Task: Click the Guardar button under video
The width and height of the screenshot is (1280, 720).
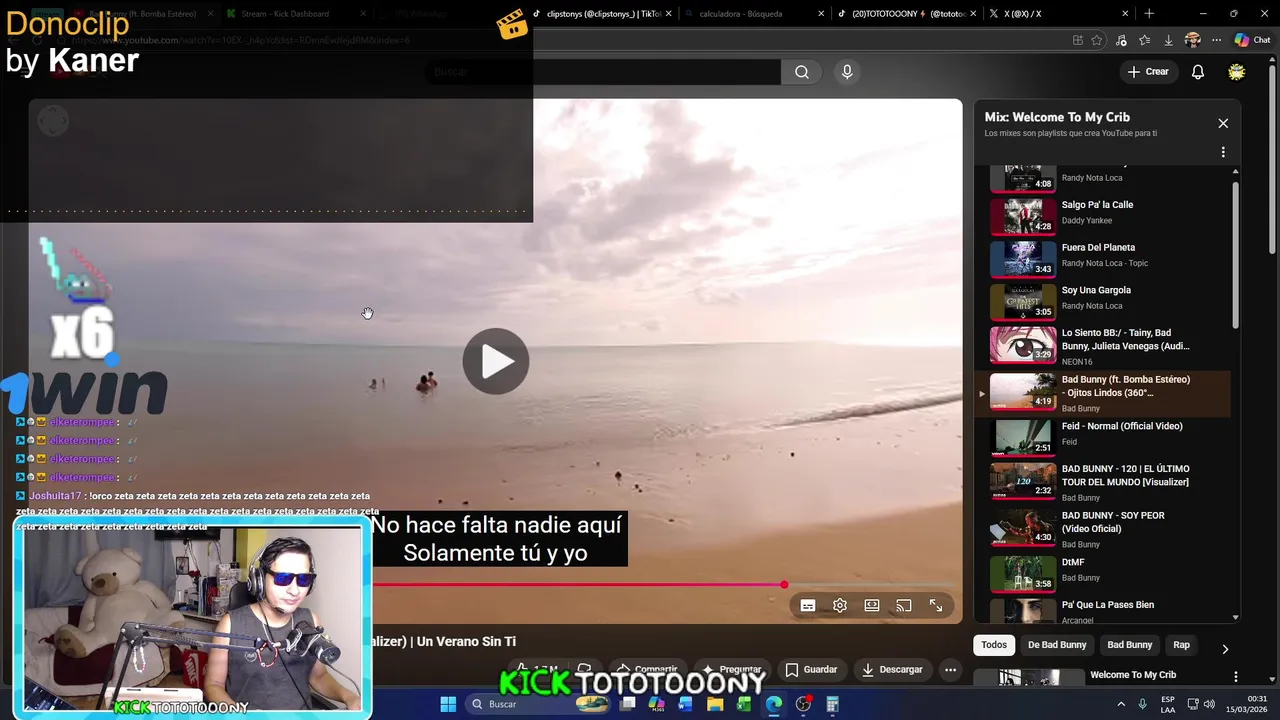Action: [811, 670]
